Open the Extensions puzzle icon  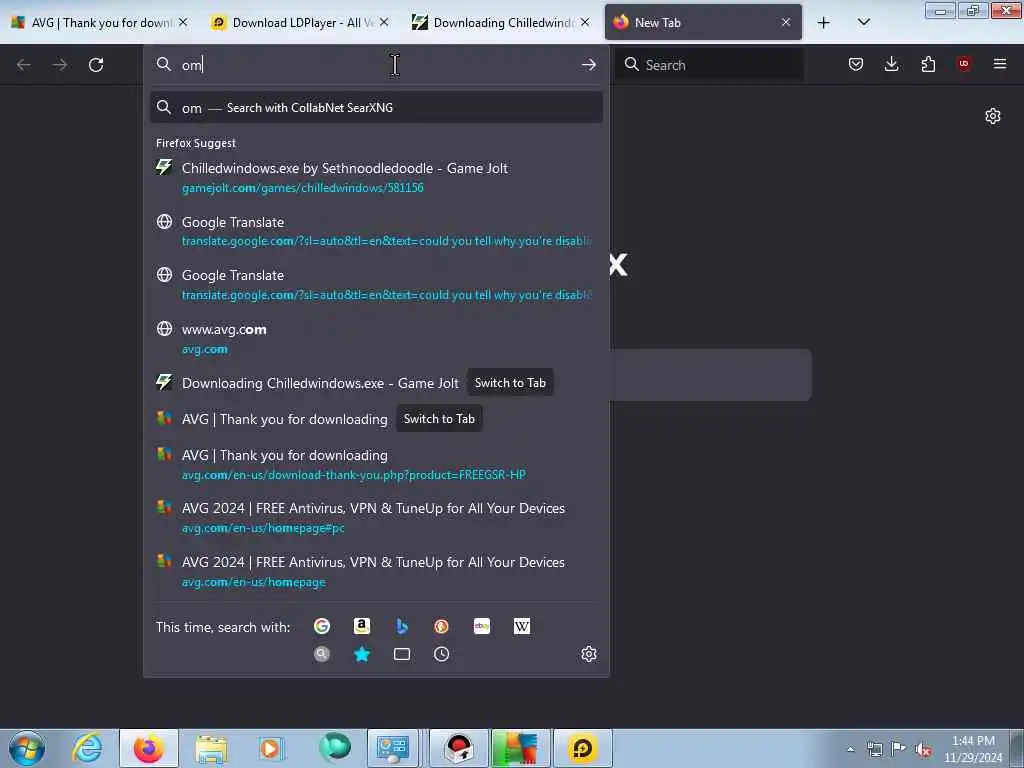928,64
